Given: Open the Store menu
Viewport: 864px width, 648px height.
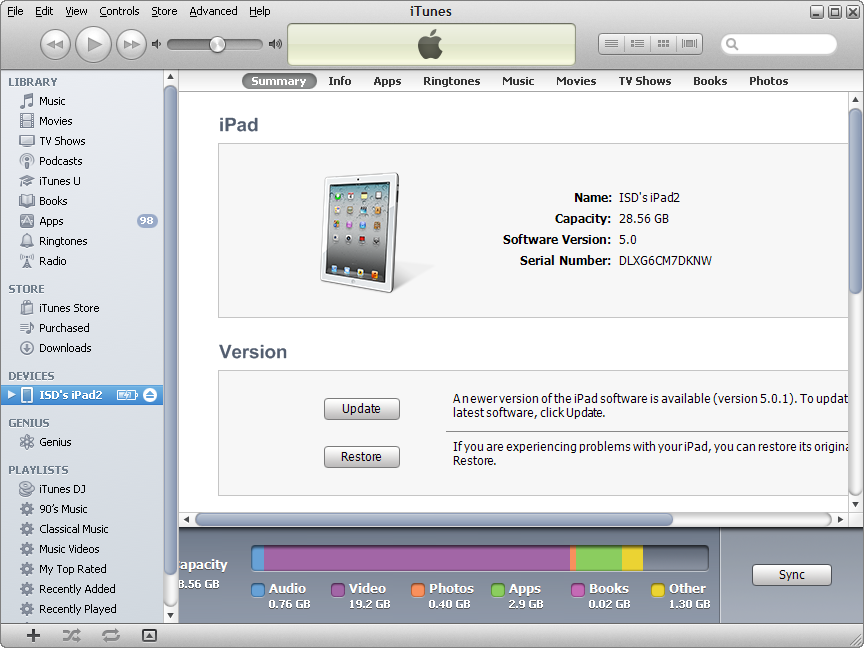Looking at the screenshot, I should pyautogui.click(x=164, y=11).
